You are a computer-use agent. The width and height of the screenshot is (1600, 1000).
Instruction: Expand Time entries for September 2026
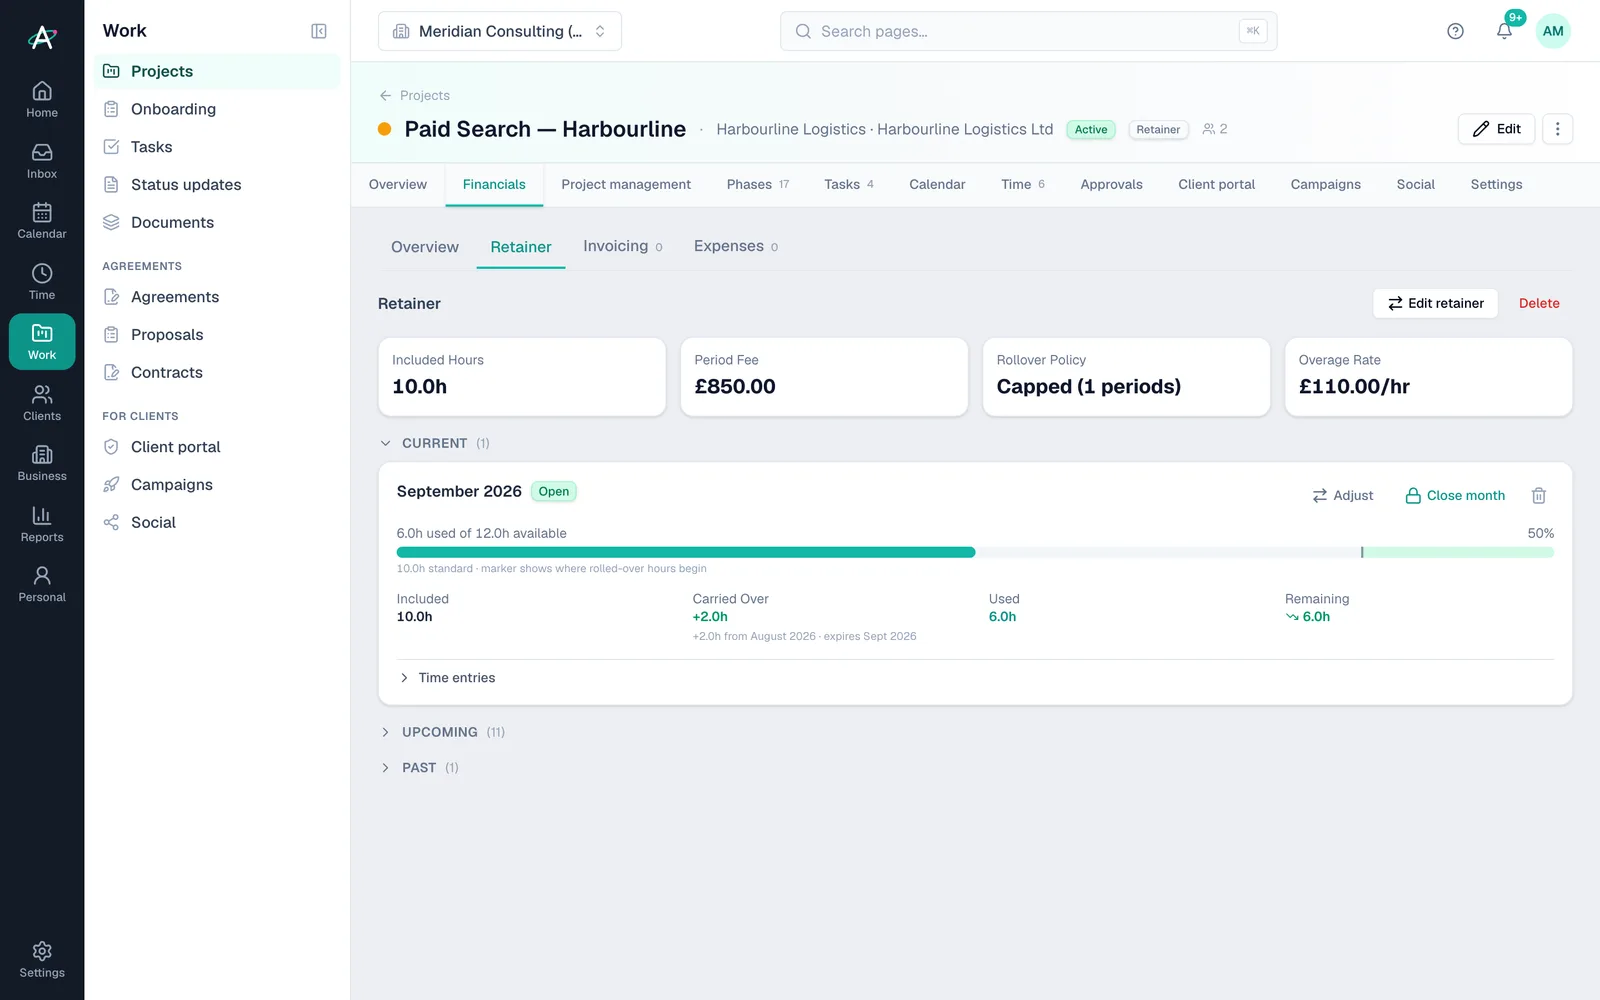[x=447, y=678]
